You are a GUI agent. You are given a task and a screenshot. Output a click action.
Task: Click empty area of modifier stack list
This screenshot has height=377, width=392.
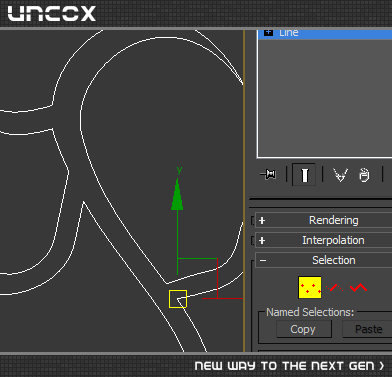[x=325, y=98]
